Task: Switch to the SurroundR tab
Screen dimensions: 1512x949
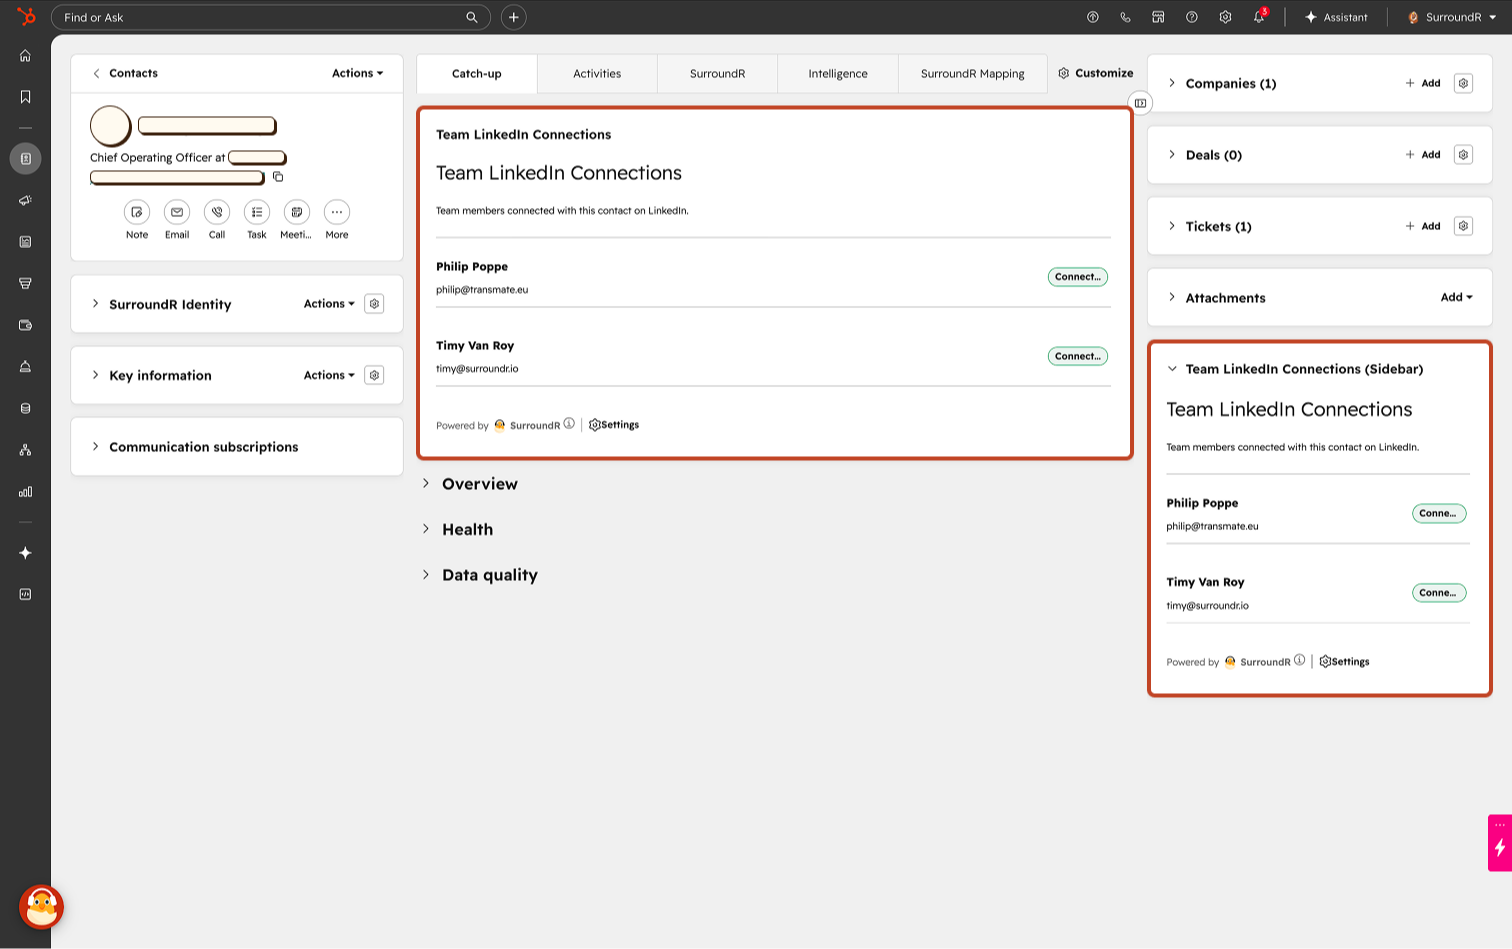Action: point(717,74)
